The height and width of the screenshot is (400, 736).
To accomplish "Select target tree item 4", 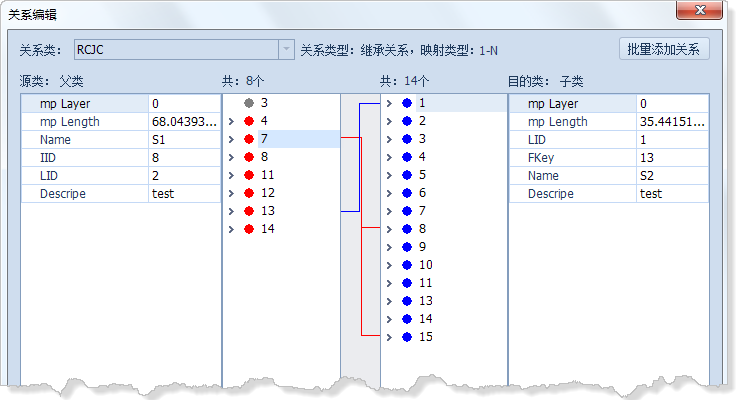I will (x=423, y=157).
